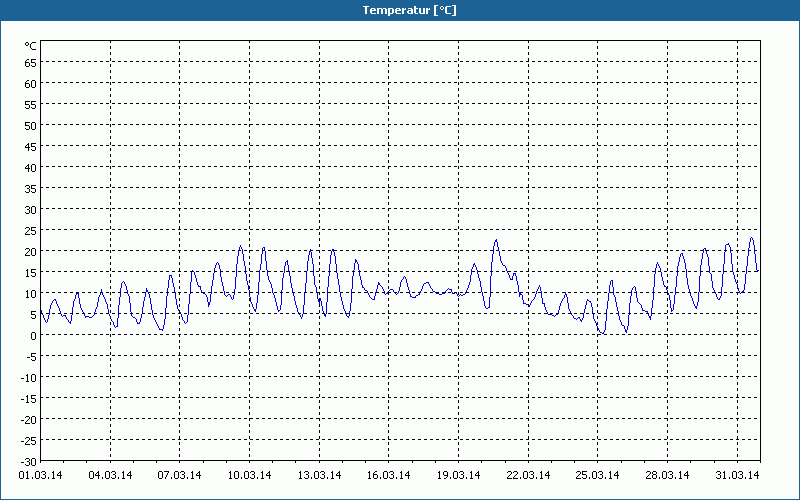Viewport: 800px width, 500px height.
Task: Click the 50 value on the y-axis
Action: click(31, 125)
